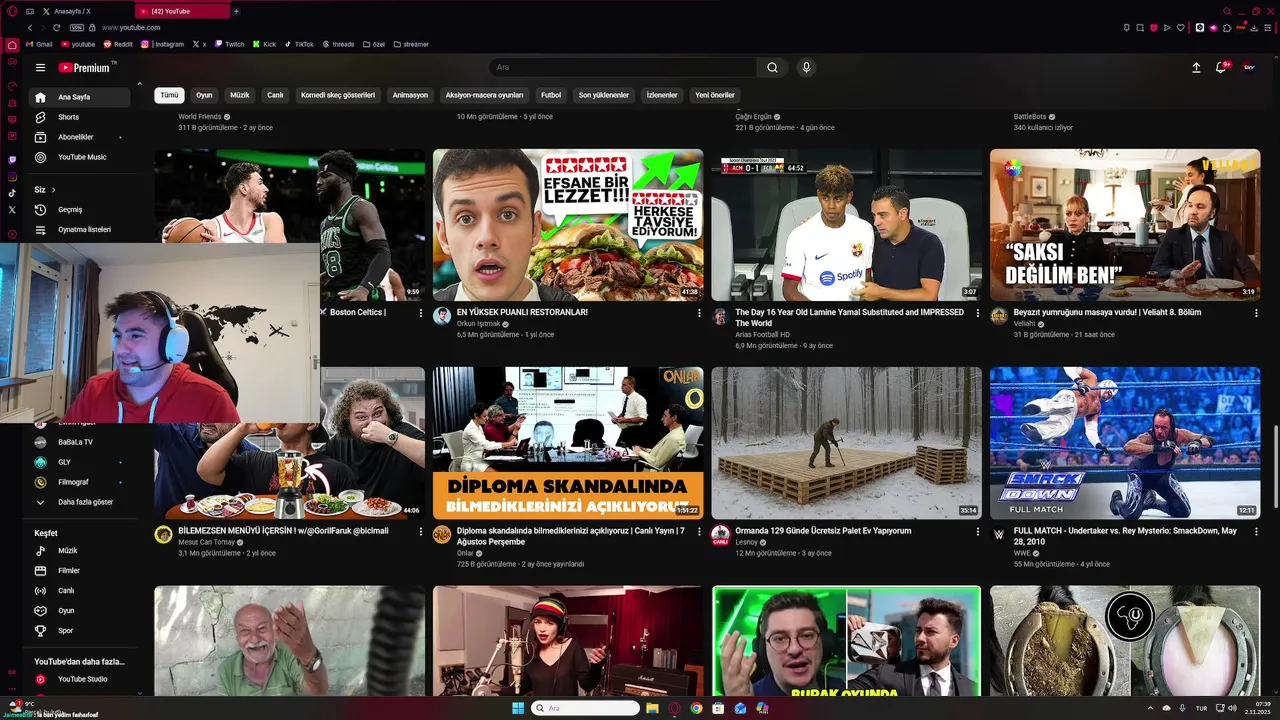This screenshot has height=720, width=1280.
Task: Open the upload/create icon in the header
Action: coord(1196,67)
